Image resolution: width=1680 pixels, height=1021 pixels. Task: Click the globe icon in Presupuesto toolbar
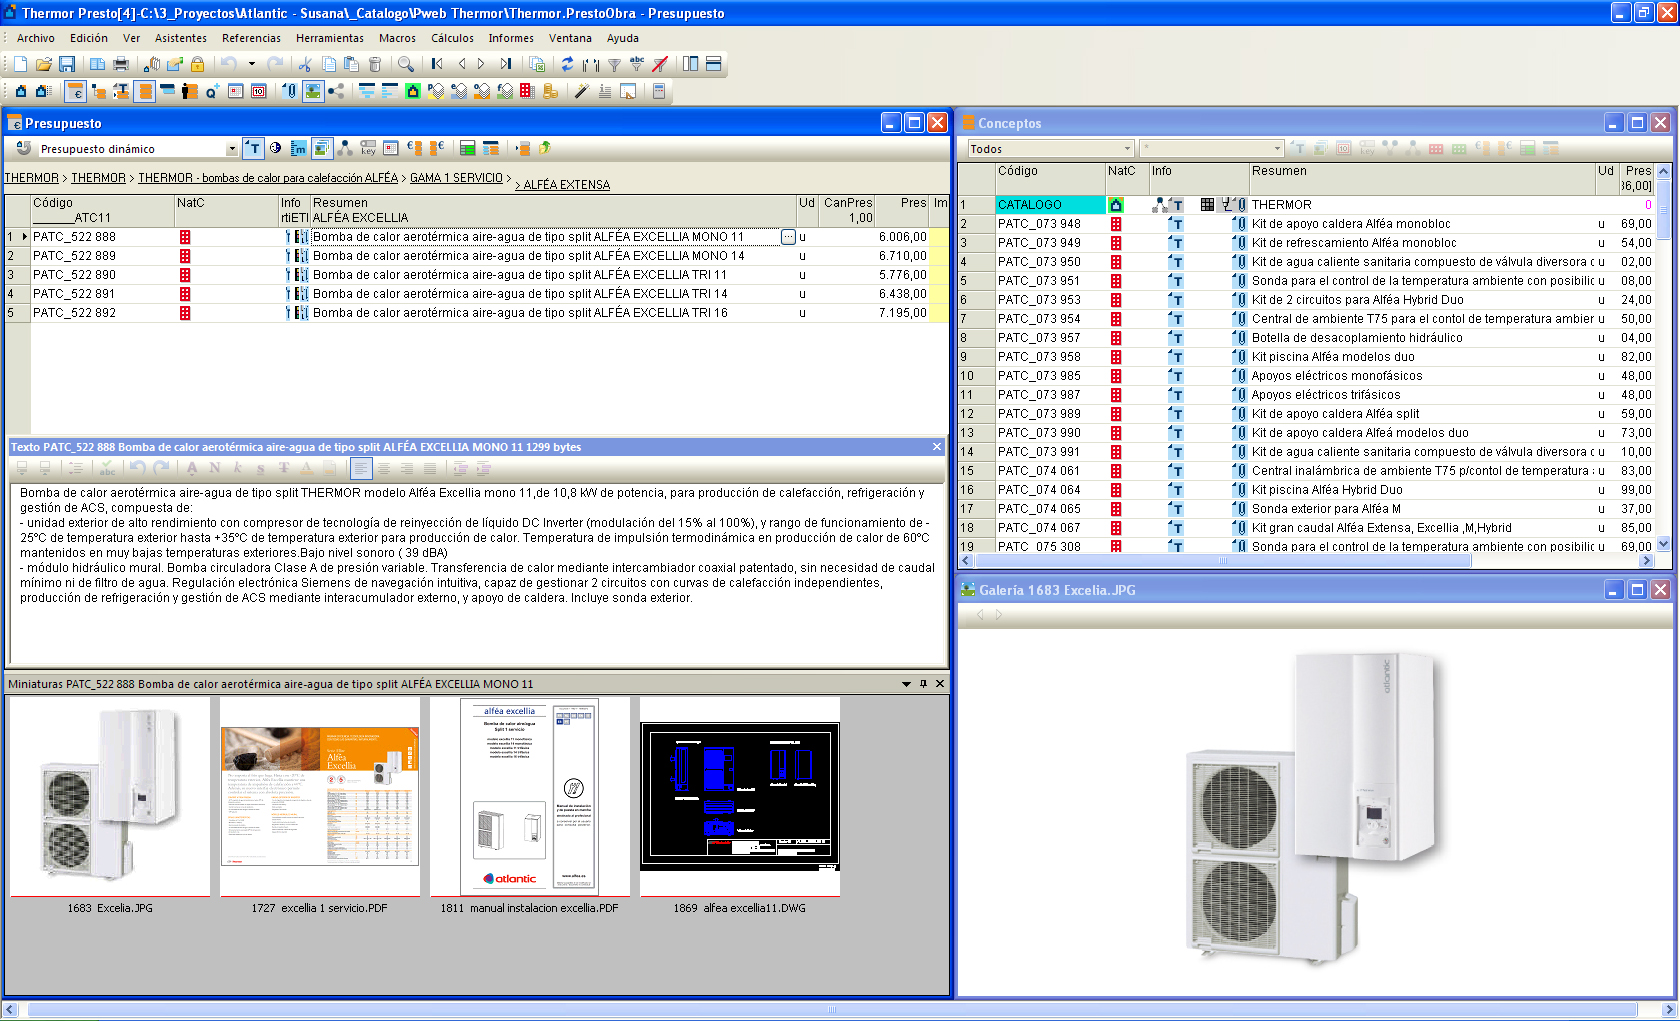275,148
